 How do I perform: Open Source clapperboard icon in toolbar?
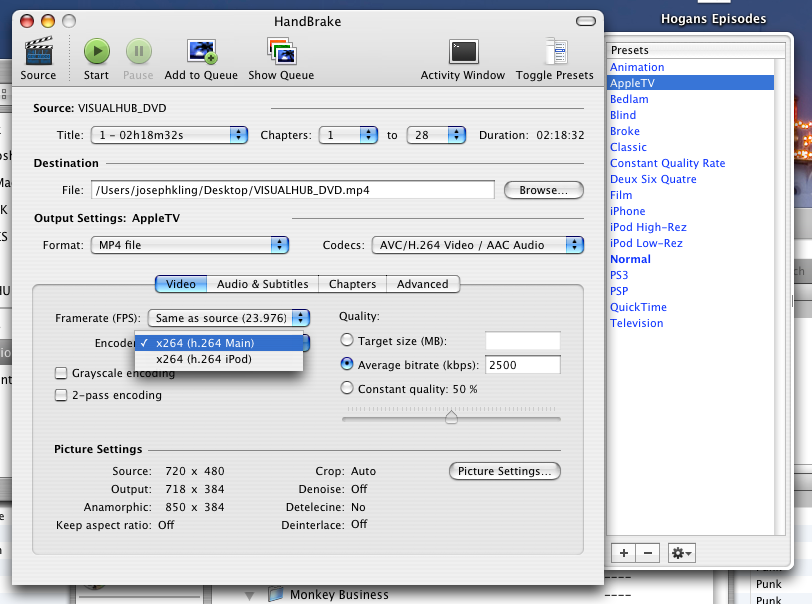click(x=38, y=51)
